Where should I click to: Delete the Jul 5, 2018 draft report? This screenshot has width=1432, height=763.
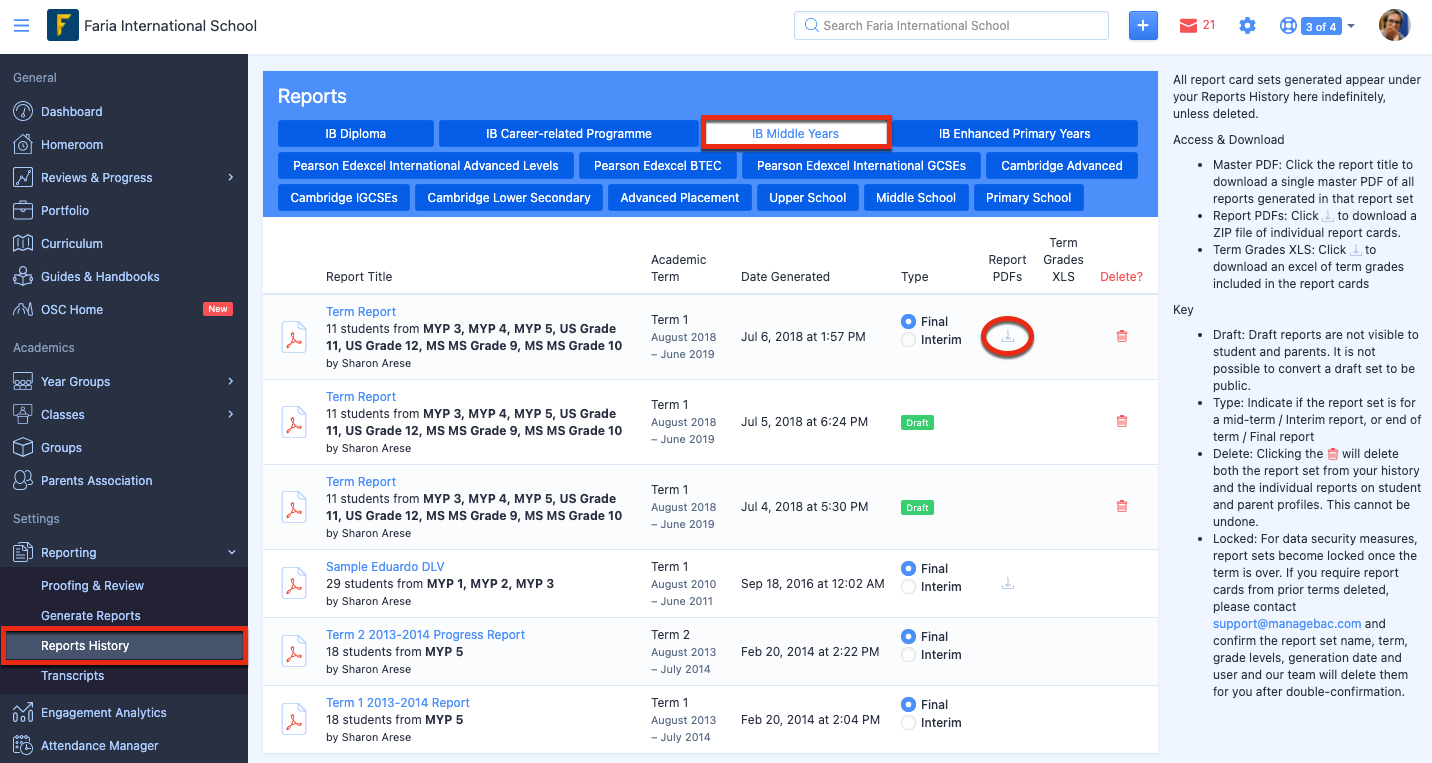(x=1121, y=421)
